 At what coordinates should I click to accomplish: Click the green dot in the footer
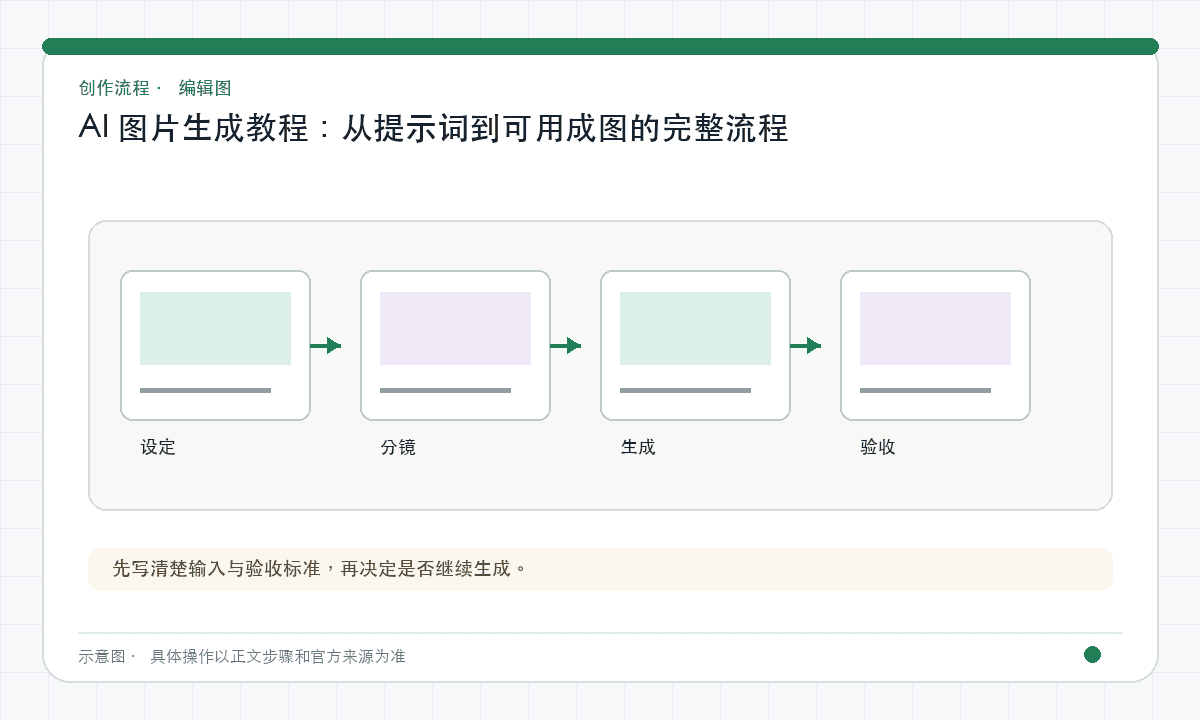(x=1092, y=655)
